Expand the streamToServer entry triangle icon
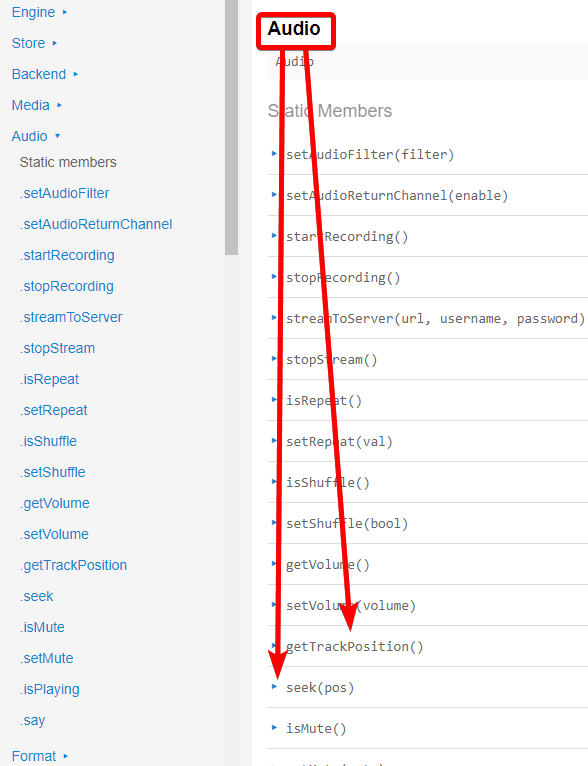Image resolution: width=588 pixels, height=766 pixels. click(274, 318)
